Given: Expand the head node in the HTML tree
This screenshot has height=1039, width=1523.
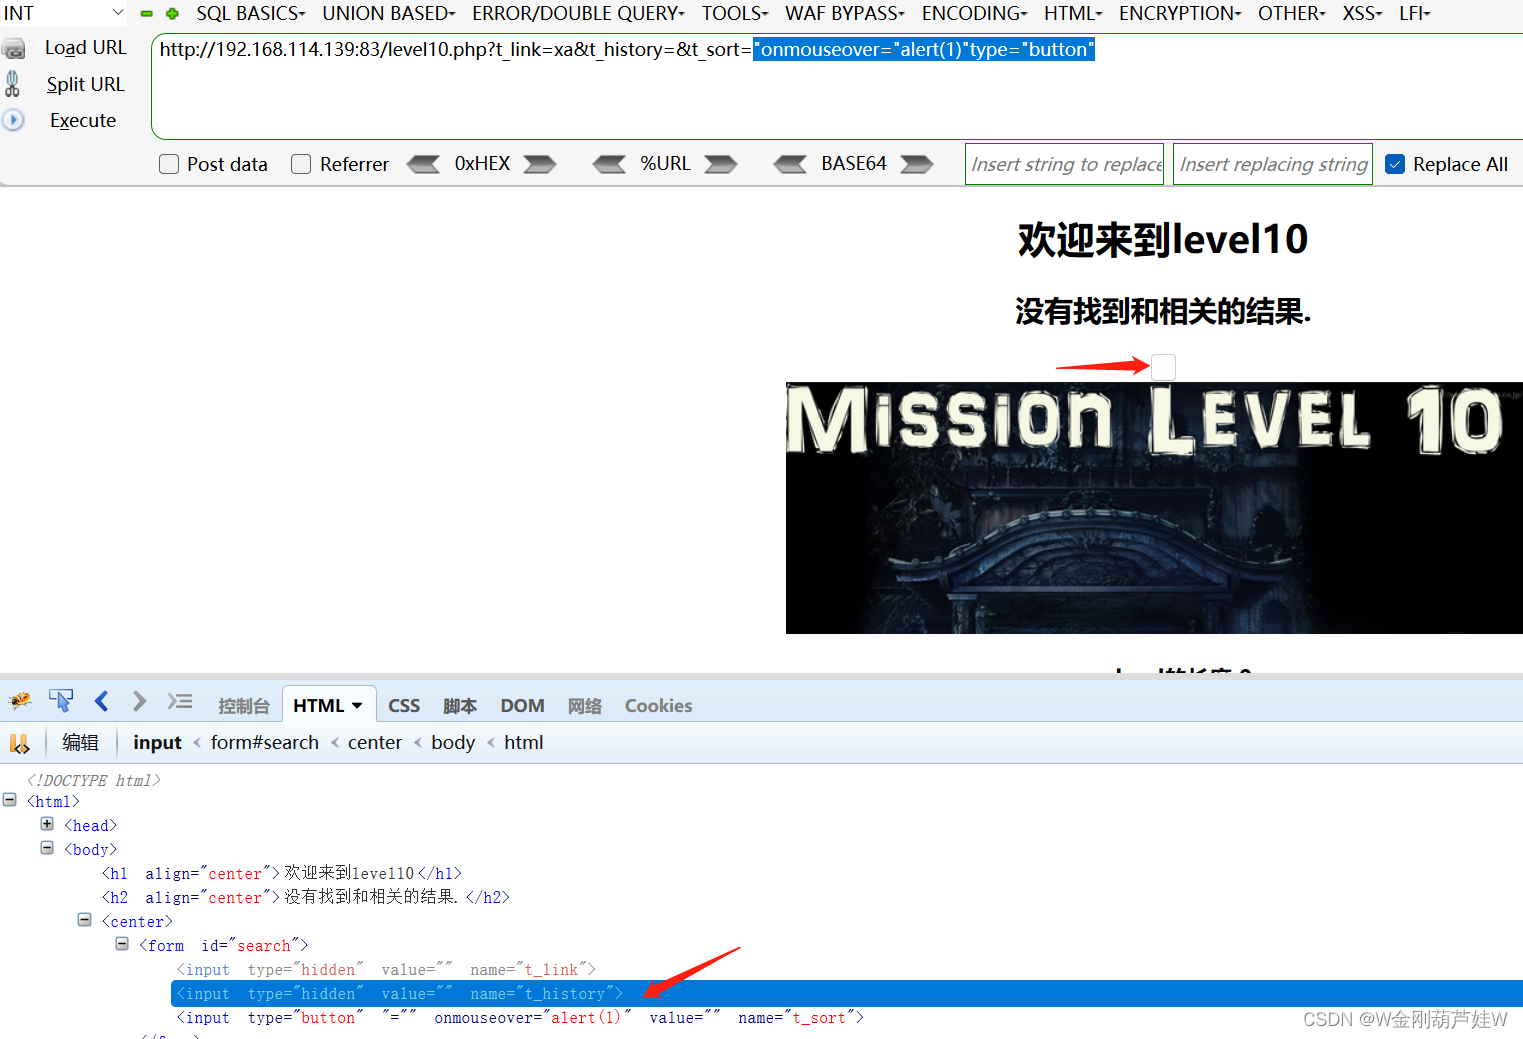Looking at the screenshot, I should point(47,823).
